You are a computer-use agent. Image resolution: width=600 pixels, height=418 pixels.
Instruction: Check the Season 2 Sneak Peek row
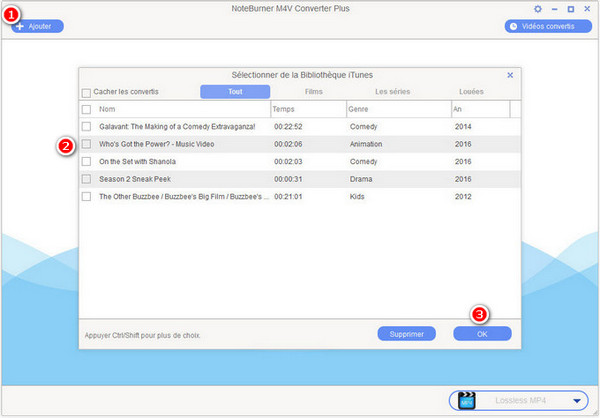click(x=86, y=179)
